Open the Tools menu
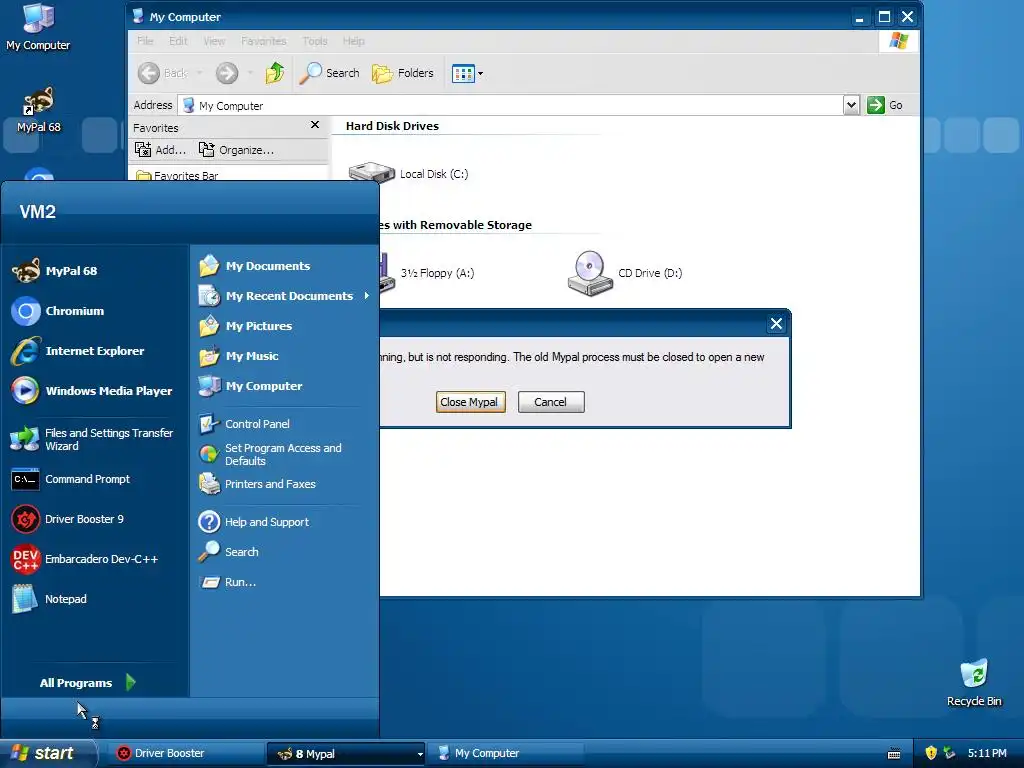 tap(315, 41)
